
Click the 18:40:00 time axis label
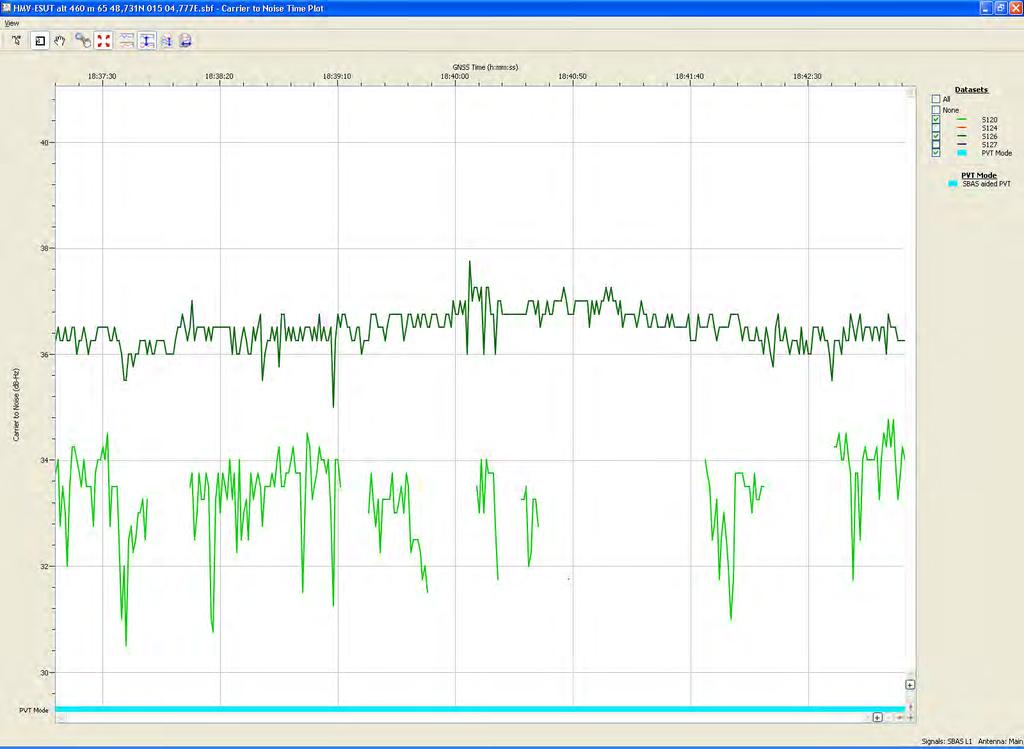[455, 76]
